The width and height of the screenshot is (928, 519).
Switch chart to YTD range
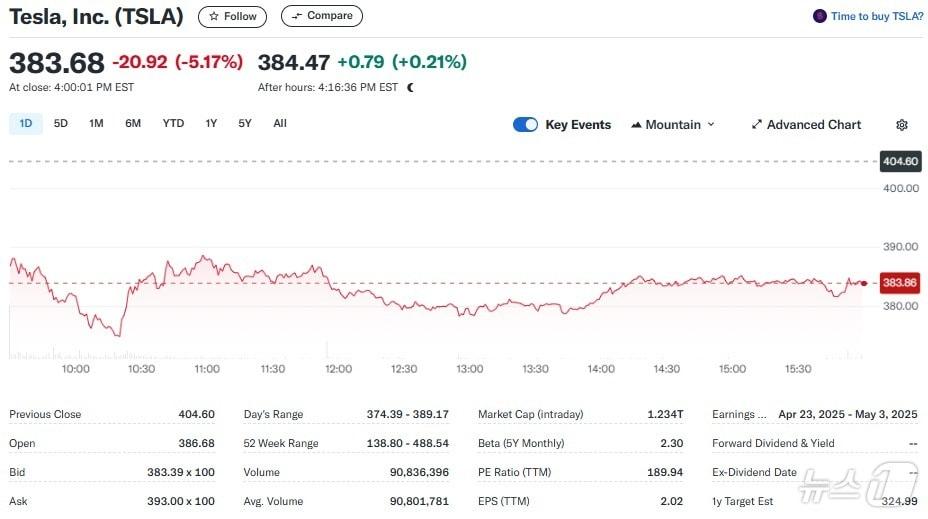173,124
